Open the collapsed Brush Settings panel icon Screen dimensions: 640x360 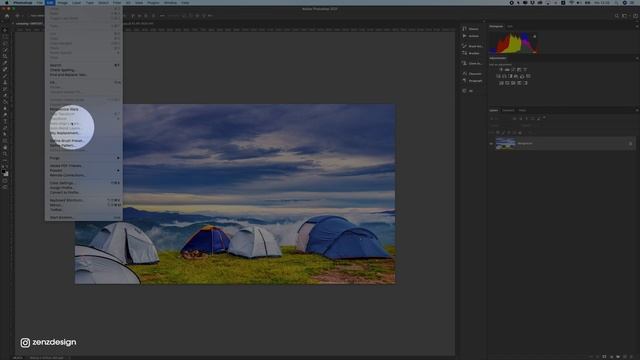(x=464, y=46)
